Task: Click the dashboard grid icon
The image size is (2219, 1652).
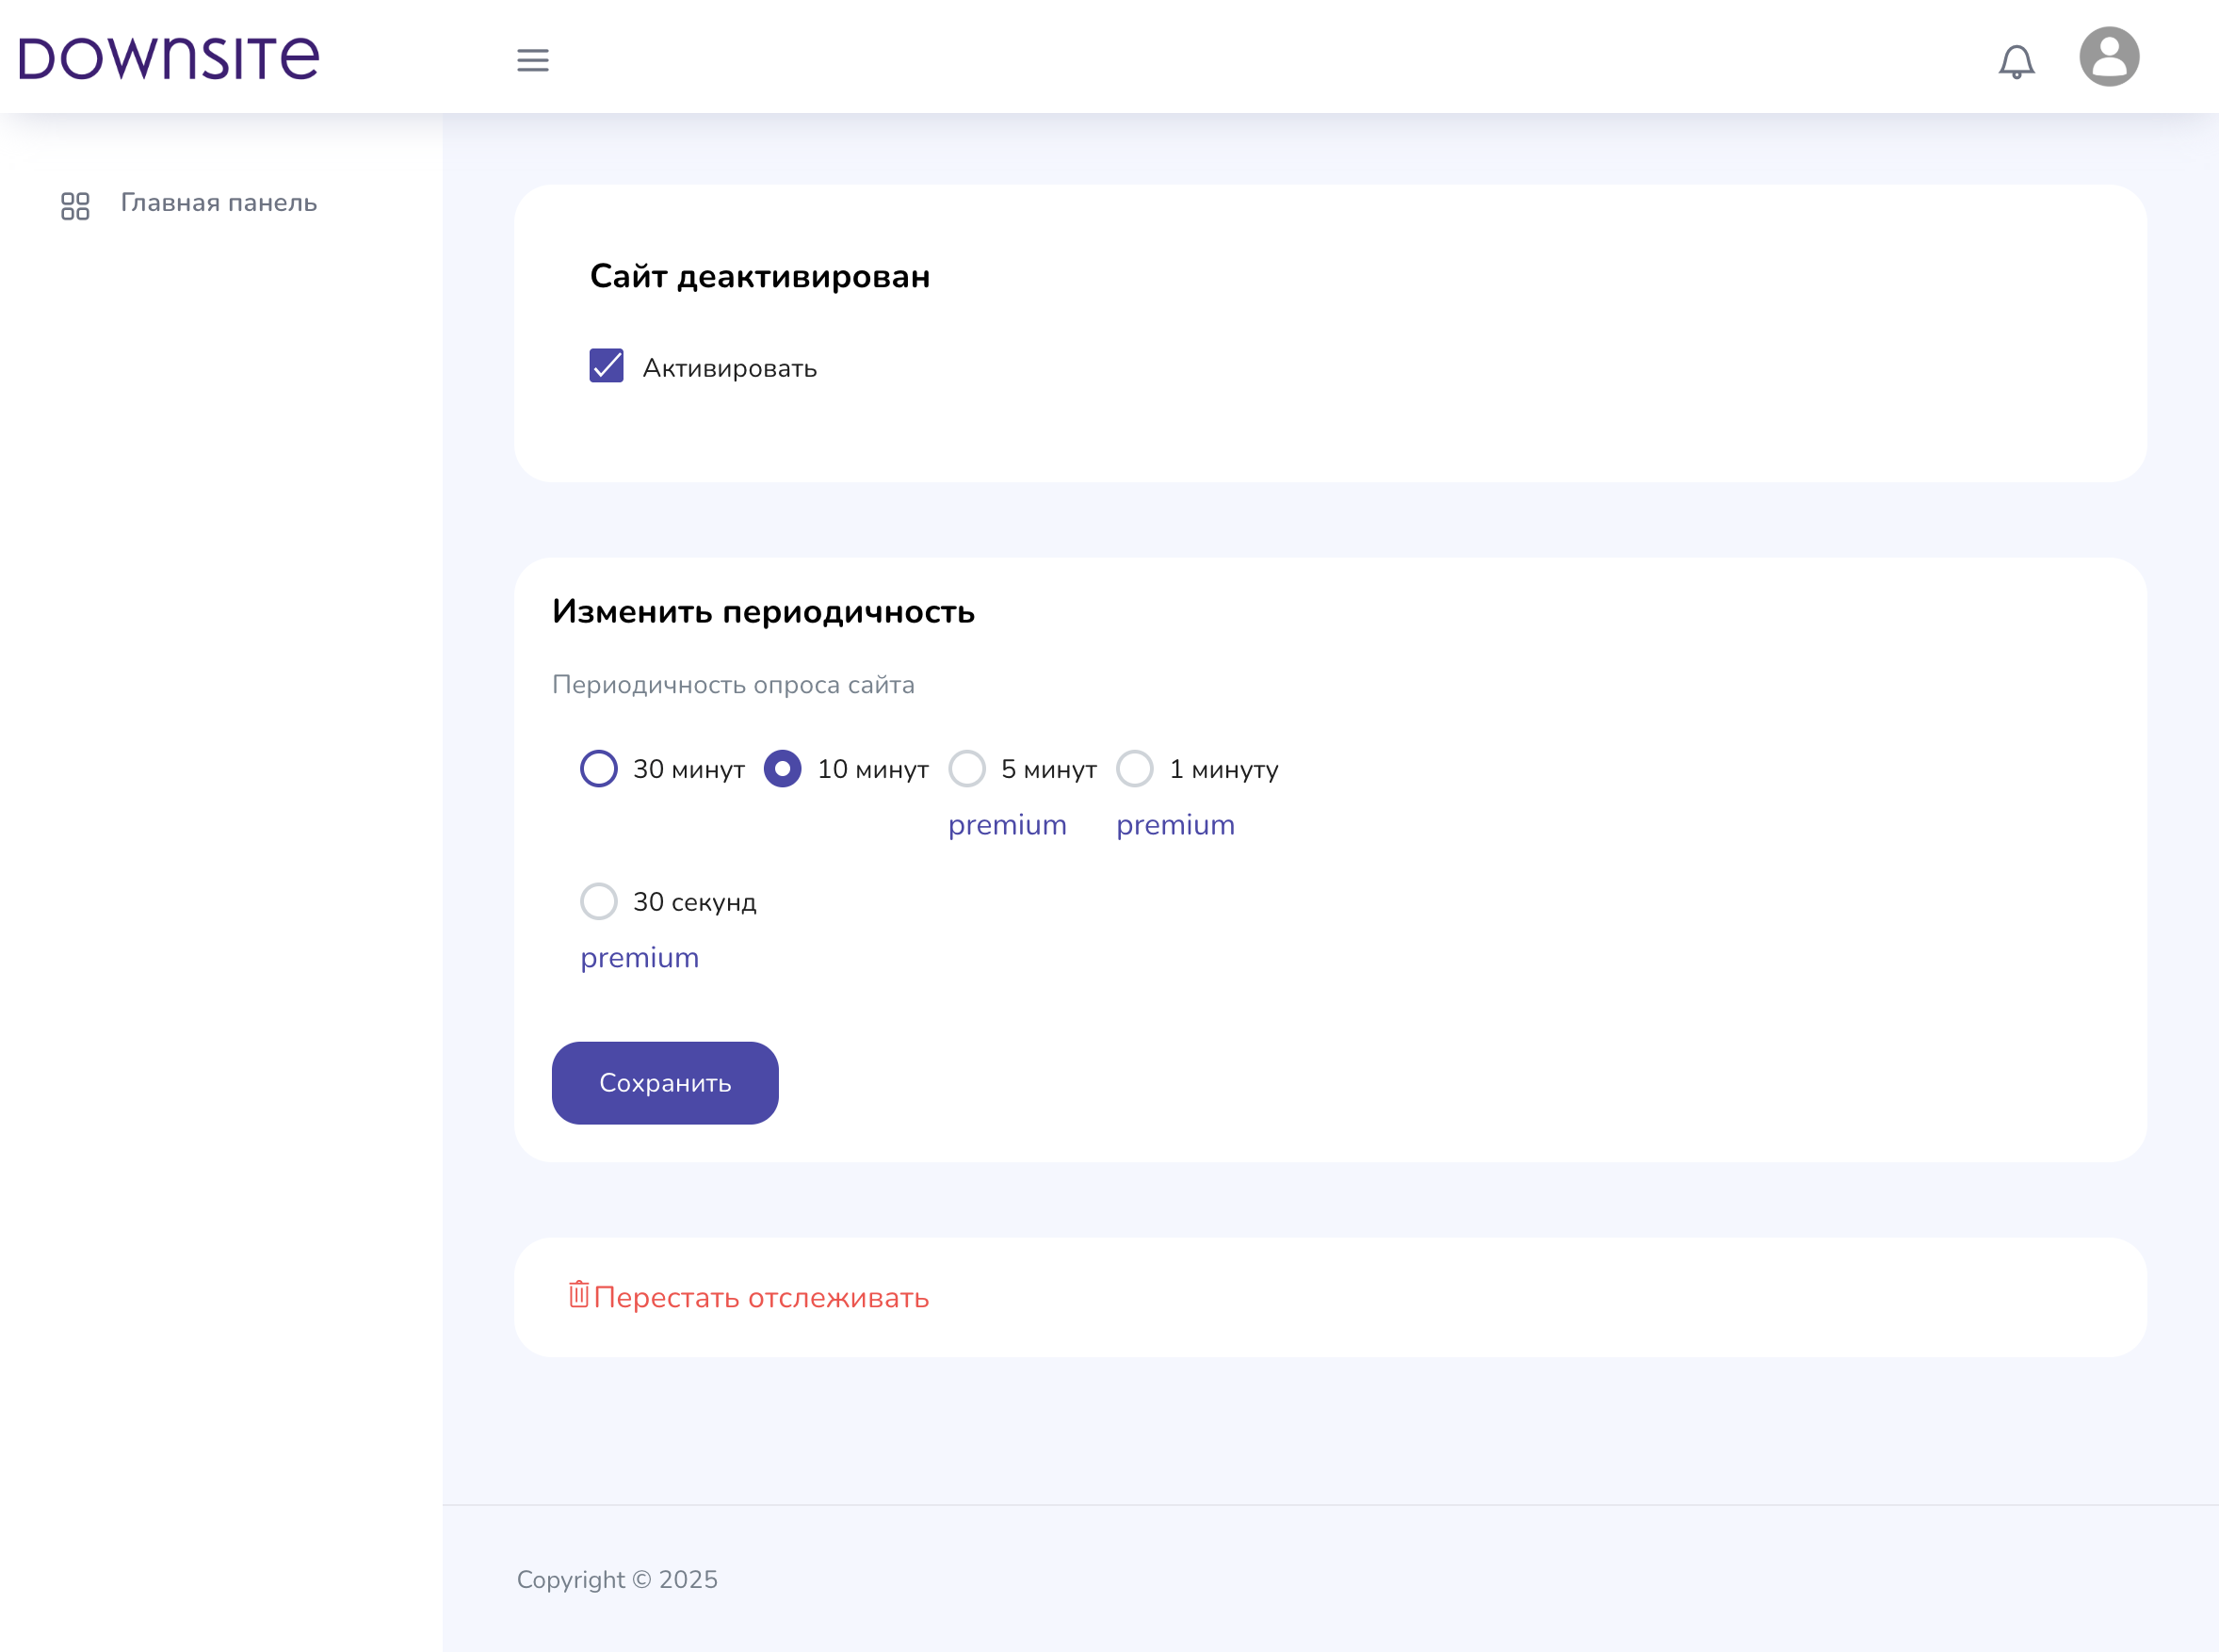Action: point(75,206)
